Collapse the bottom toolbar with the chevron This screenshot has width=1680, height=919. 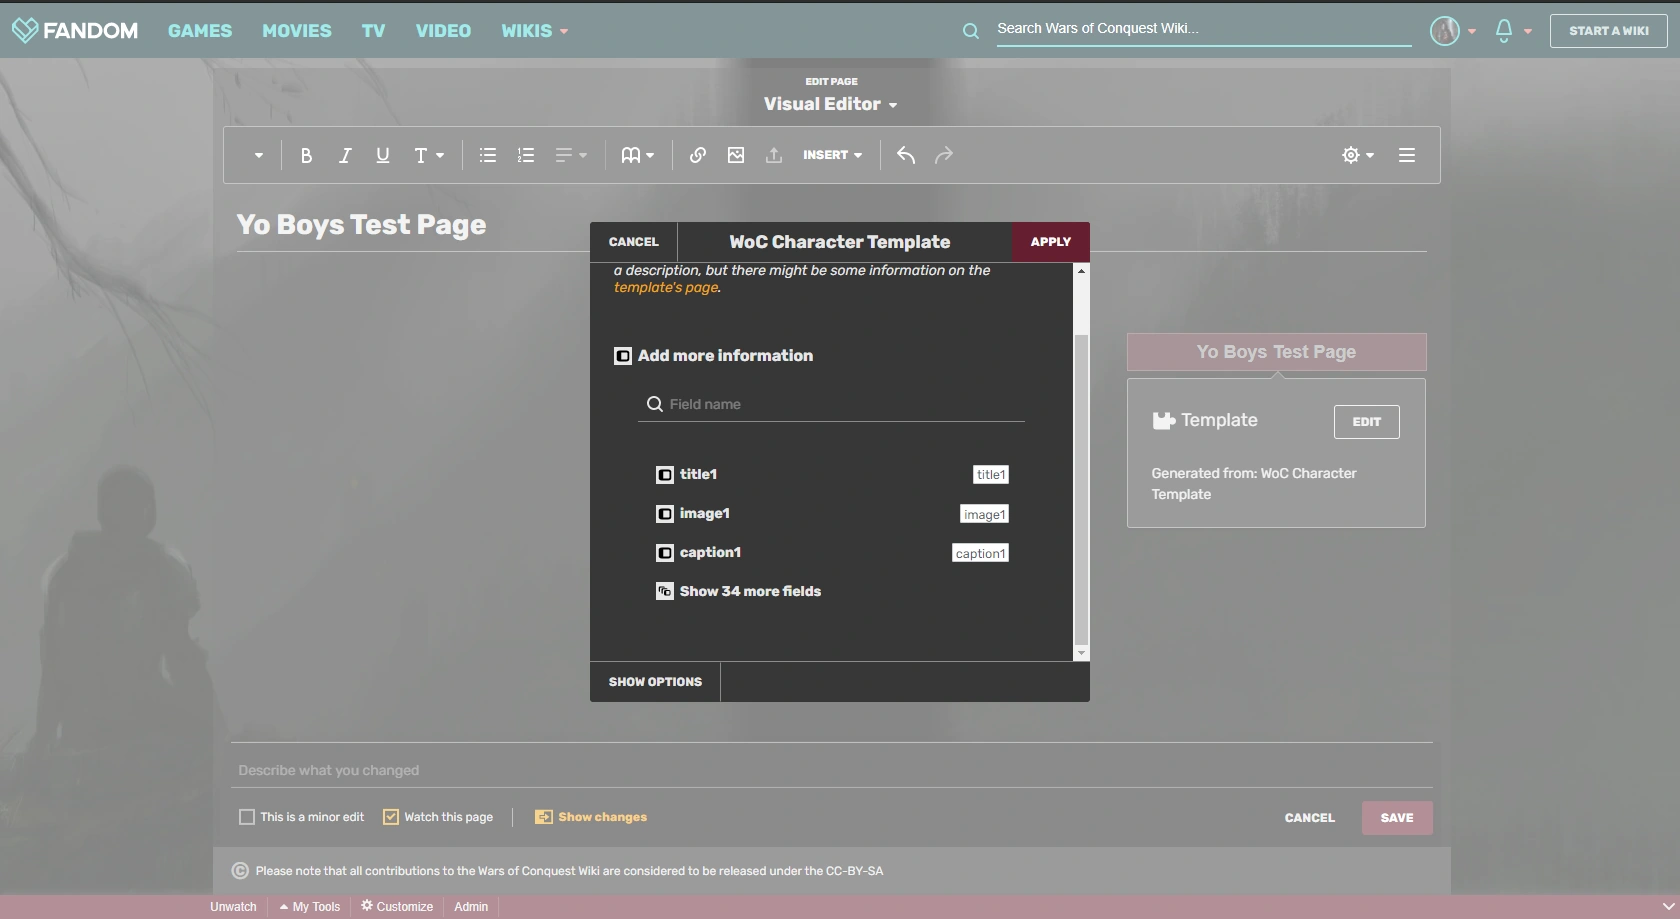click(x=1667, y=907)
